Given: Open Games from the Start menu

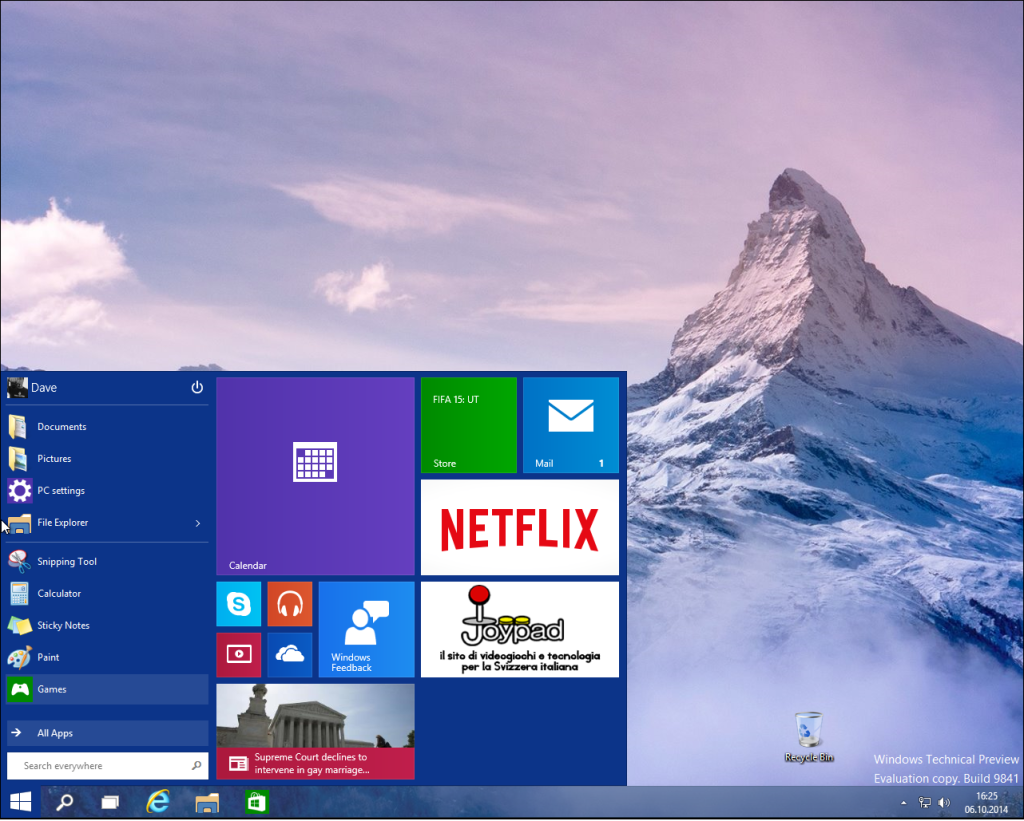Looking at the screenshot, I should (107, 690).
